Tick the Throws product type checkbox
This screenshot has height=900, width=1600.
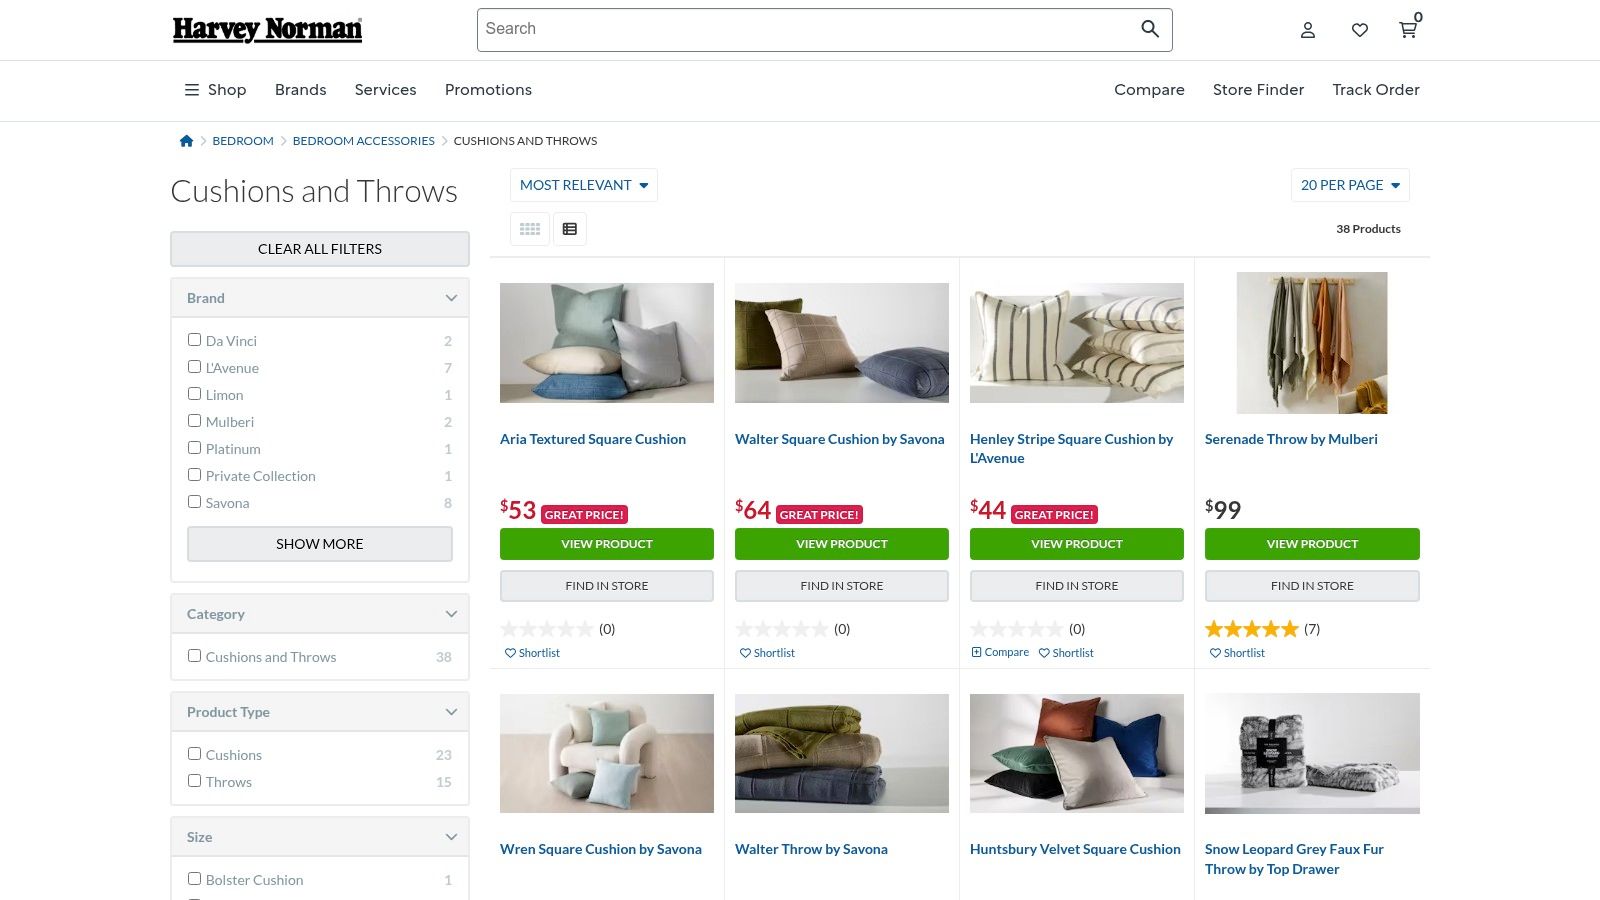coord(195,781)
